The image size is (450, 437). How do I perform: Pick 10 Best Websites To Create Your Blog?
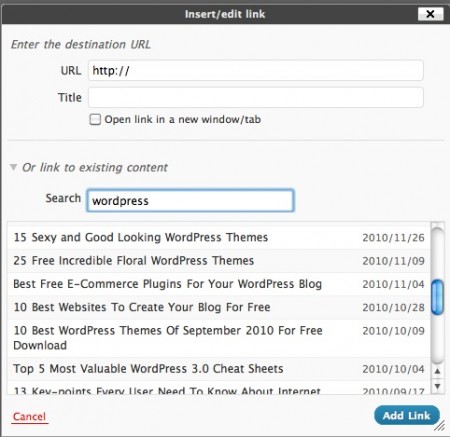(x=219, y=307)
